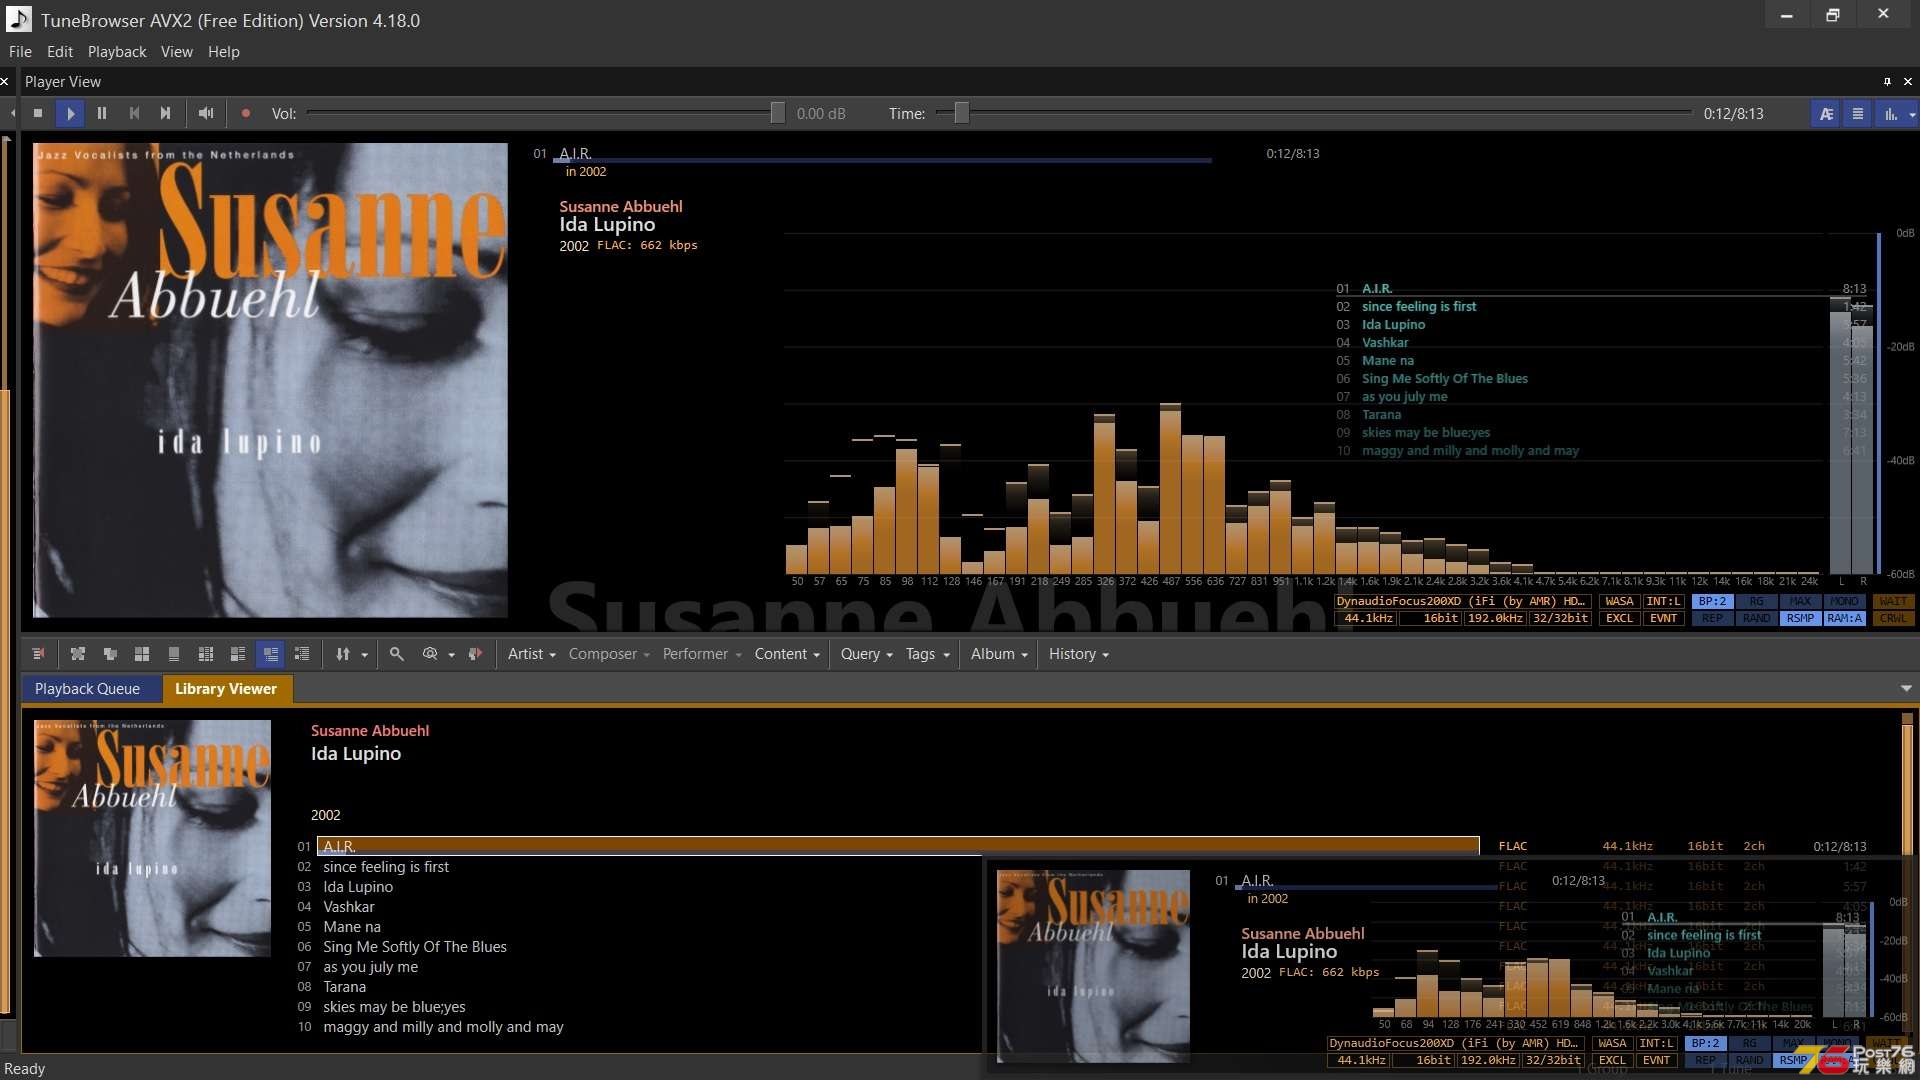Toggle the RAM:A indicator
Screen dimensions: 1920x1080
click(1844, 619)
